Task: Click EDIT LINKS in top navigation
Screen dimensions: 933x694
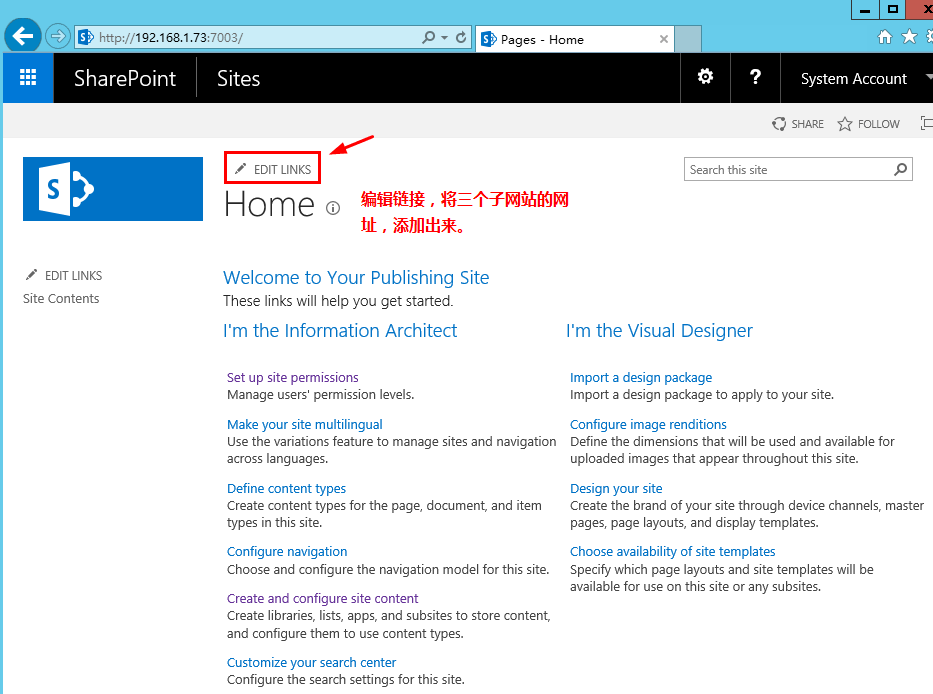Action: click(282, 170)
